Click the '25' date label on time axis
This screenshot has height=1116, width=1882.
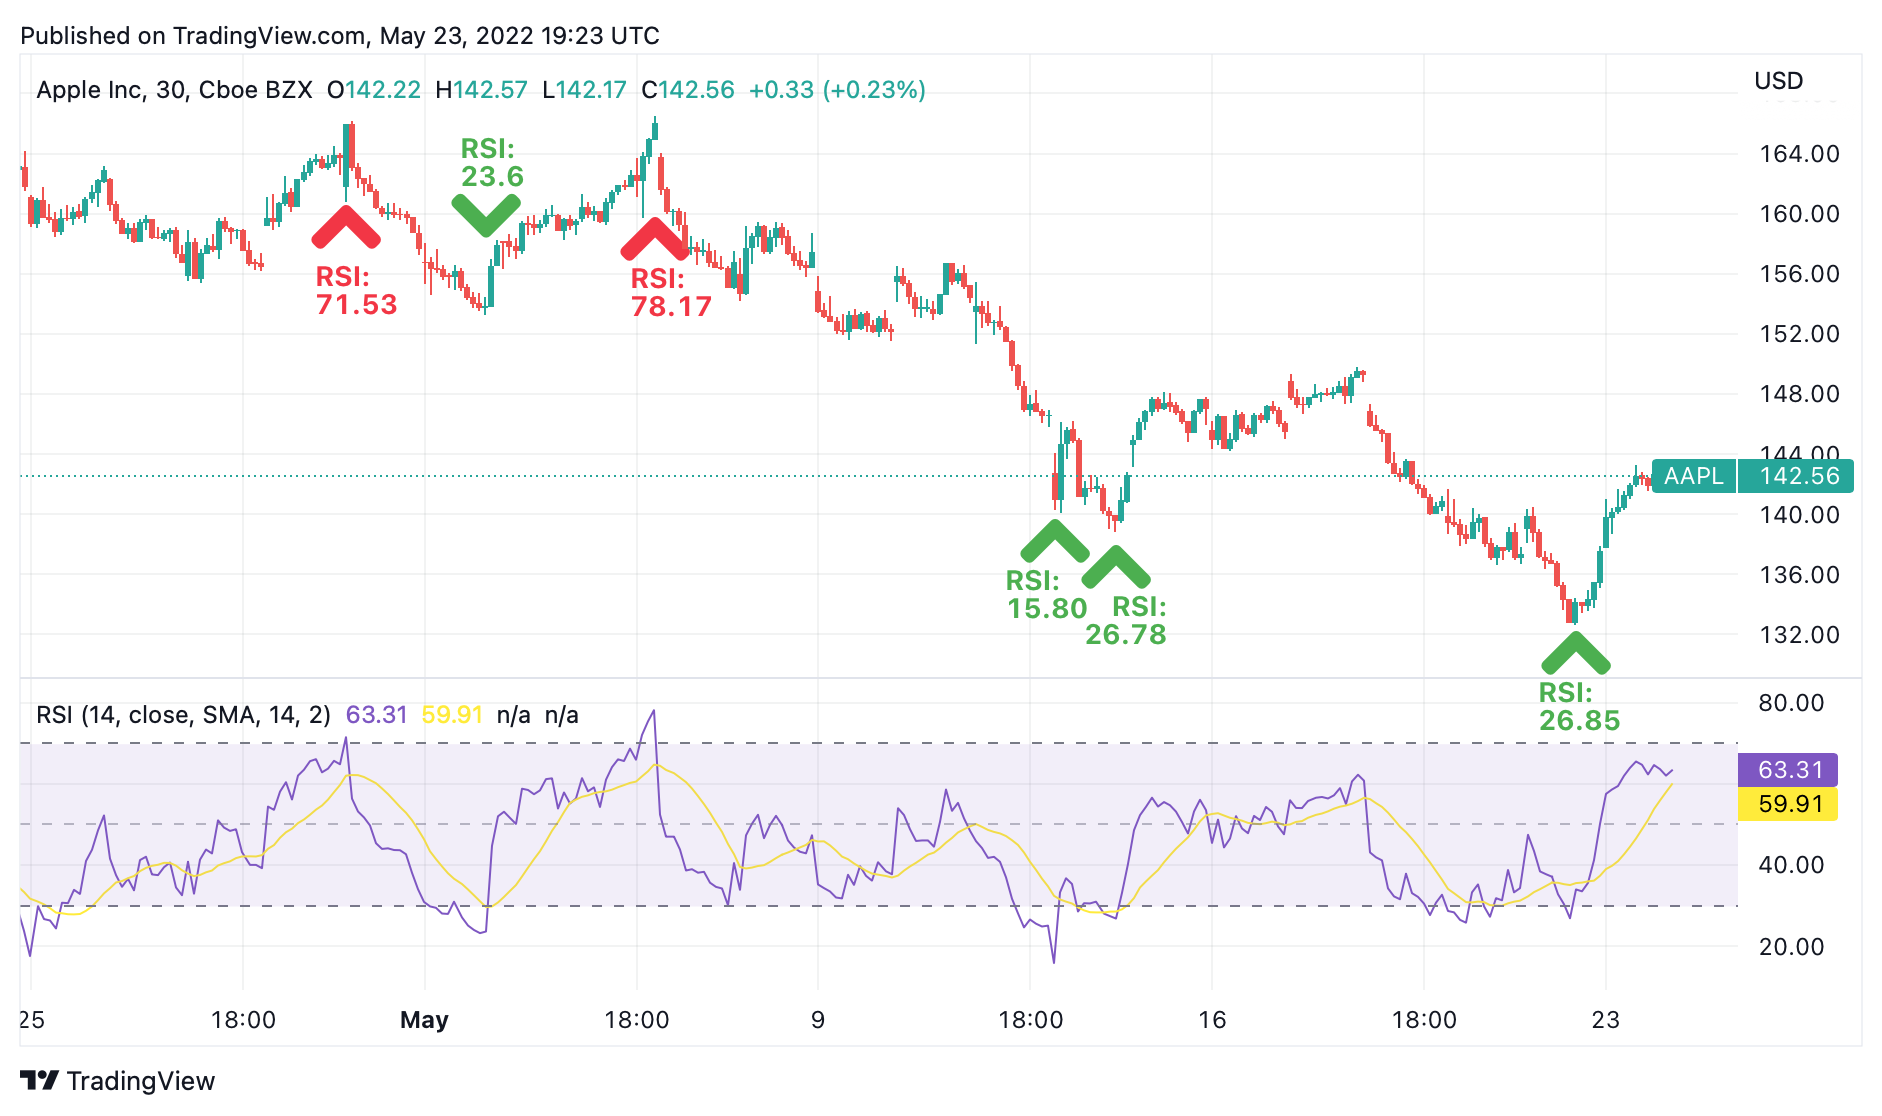(32, 1020)
